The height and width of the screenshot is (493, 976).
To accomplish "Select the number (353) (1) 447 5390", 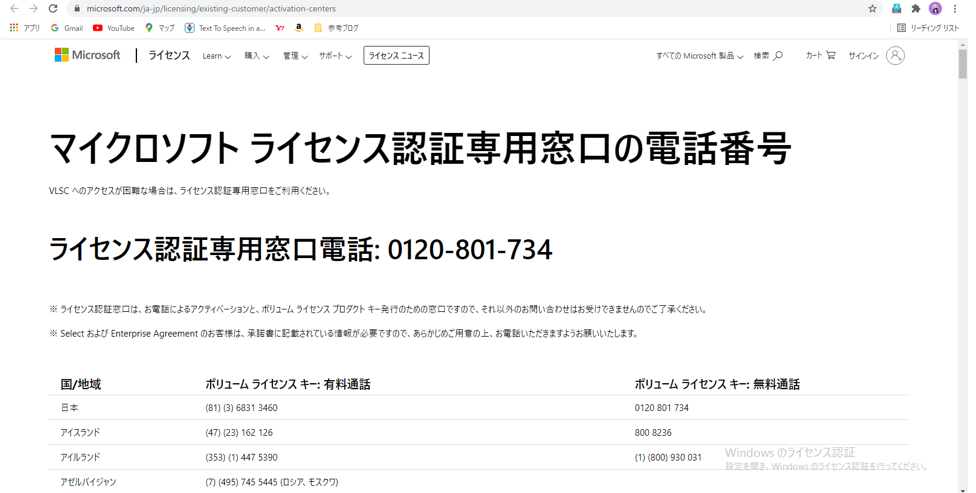I will pyautogui.click(x=242, y=458).
